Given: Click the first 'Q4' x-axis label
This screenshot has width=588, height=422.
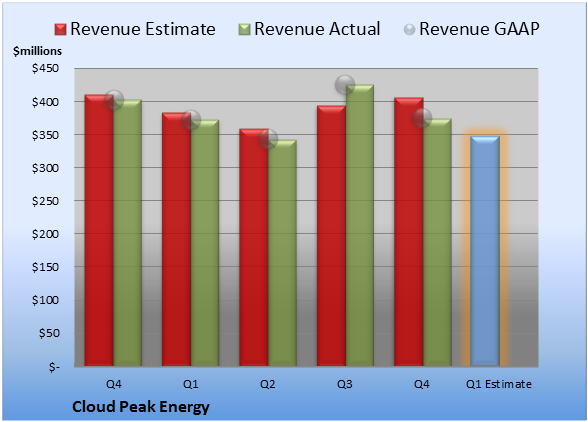Looking at the screenshot, I should click(114, 384).
